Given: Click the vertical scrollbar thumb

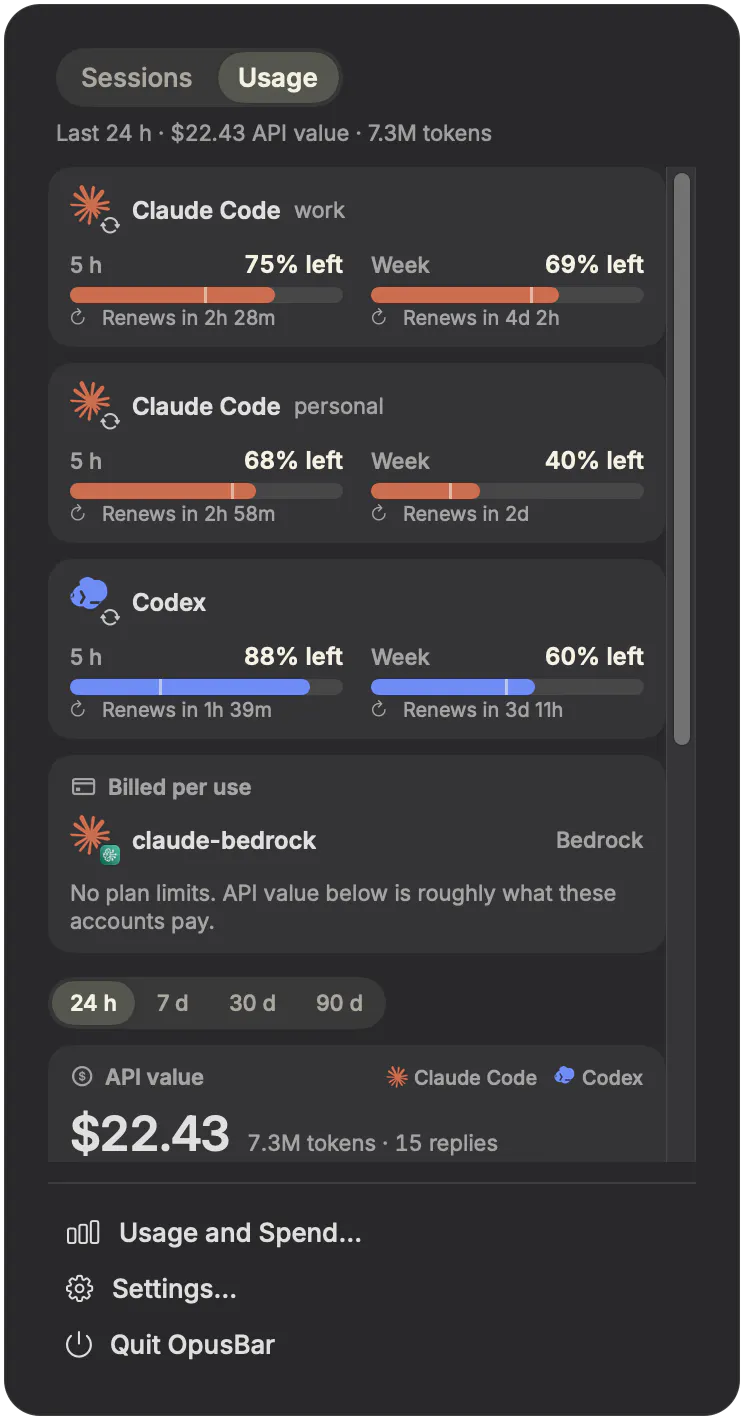Looking at the screenshot, I should point(682,459).
